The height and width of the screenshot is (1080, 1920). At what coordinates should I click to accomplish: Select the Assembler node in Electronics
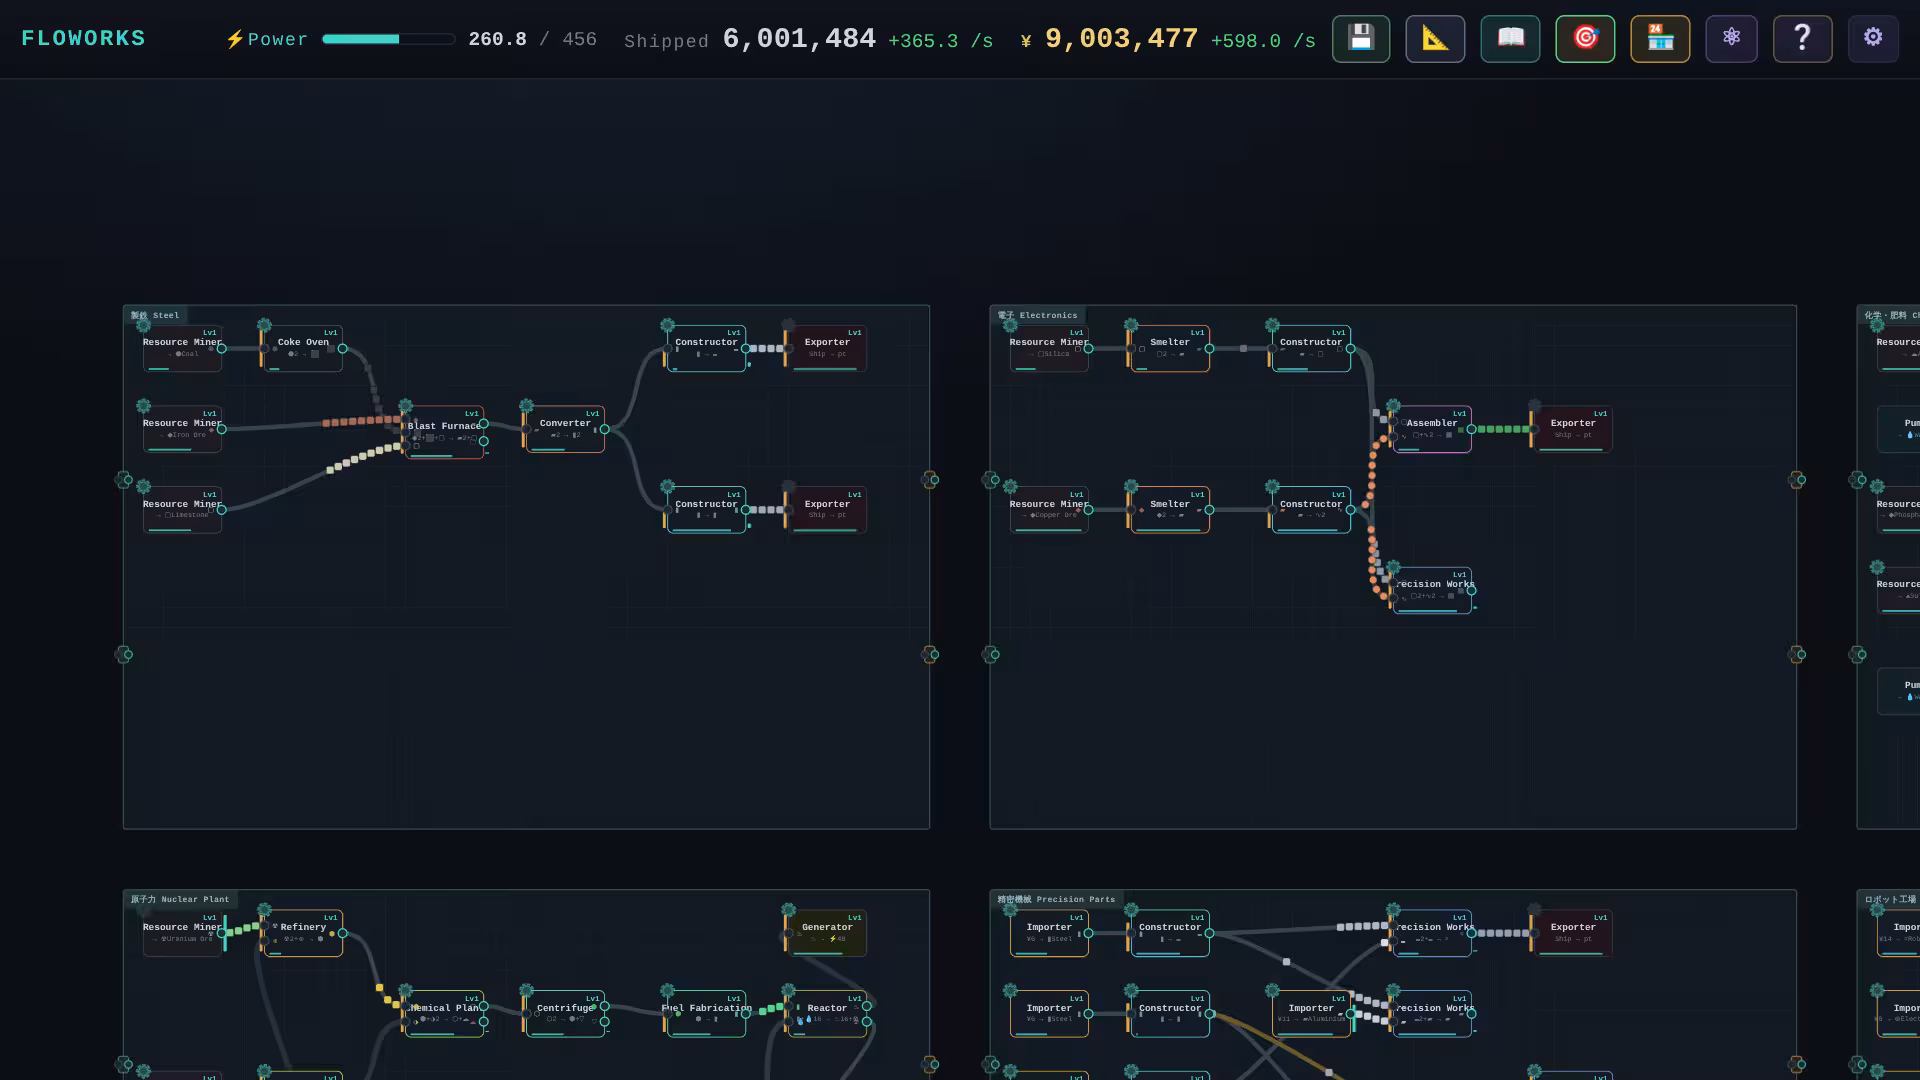pos(1431,429)
